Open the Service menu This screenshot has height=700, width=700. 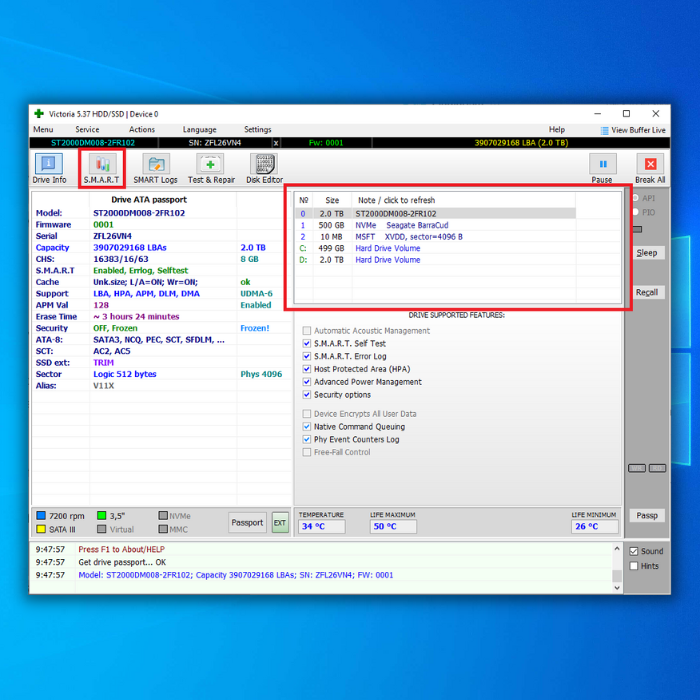(87, 129)
